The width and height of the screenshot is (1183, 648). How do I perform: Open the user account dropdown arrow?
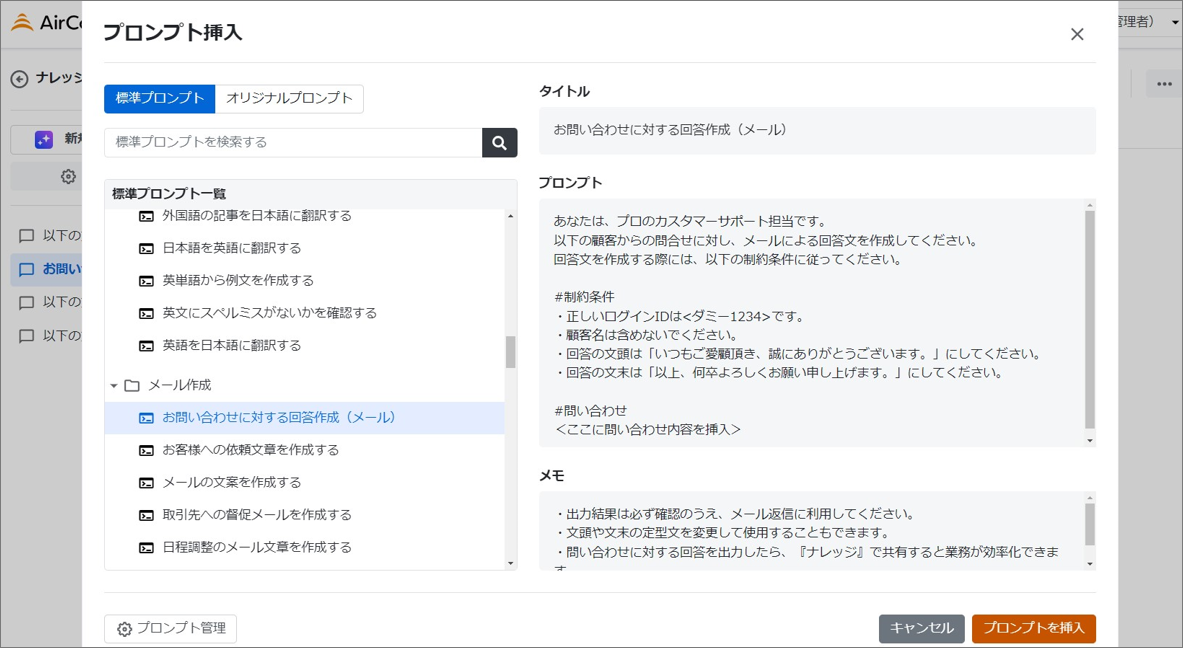[x=1175, y=22]
